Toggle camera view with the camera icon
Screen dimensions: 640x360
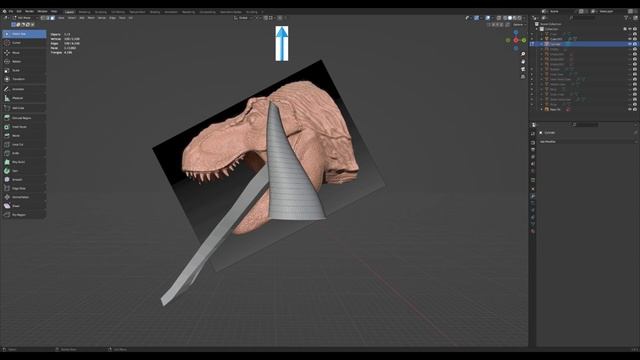pyautogui.click(x=523, y=69)
